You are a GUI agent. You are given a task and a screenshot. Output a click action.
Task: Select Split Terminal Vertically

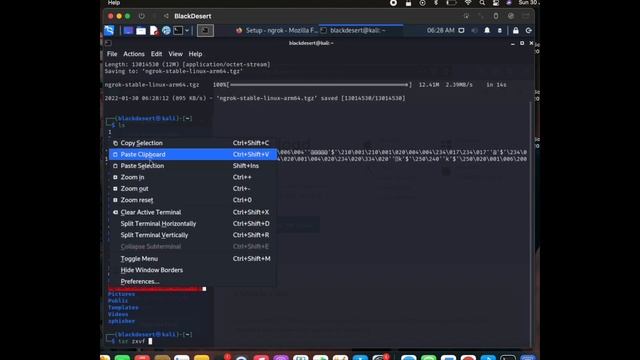[x=192, y=235]
